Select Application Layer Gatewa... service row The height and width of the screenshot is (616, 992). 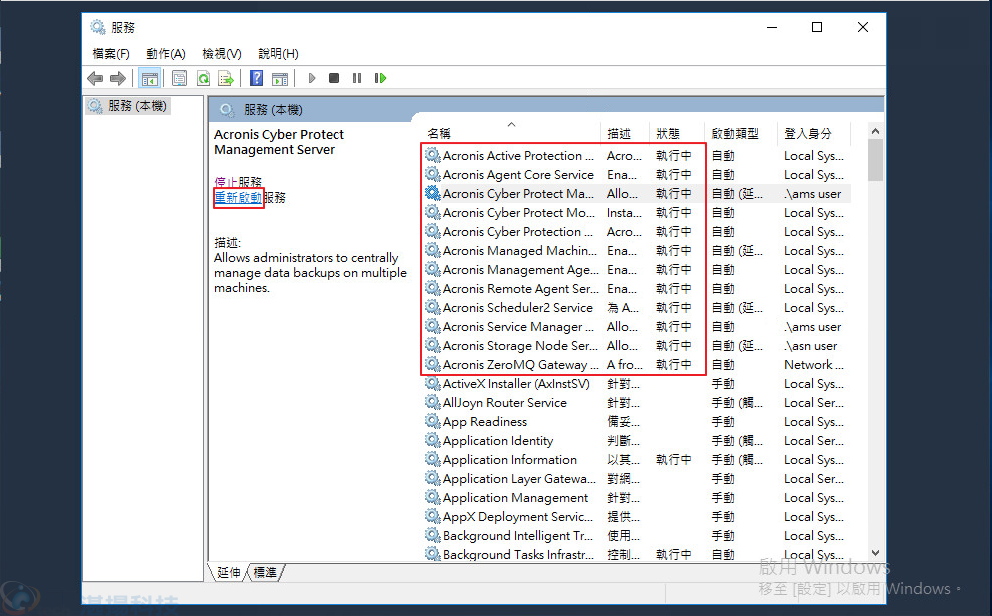point(637,479)
